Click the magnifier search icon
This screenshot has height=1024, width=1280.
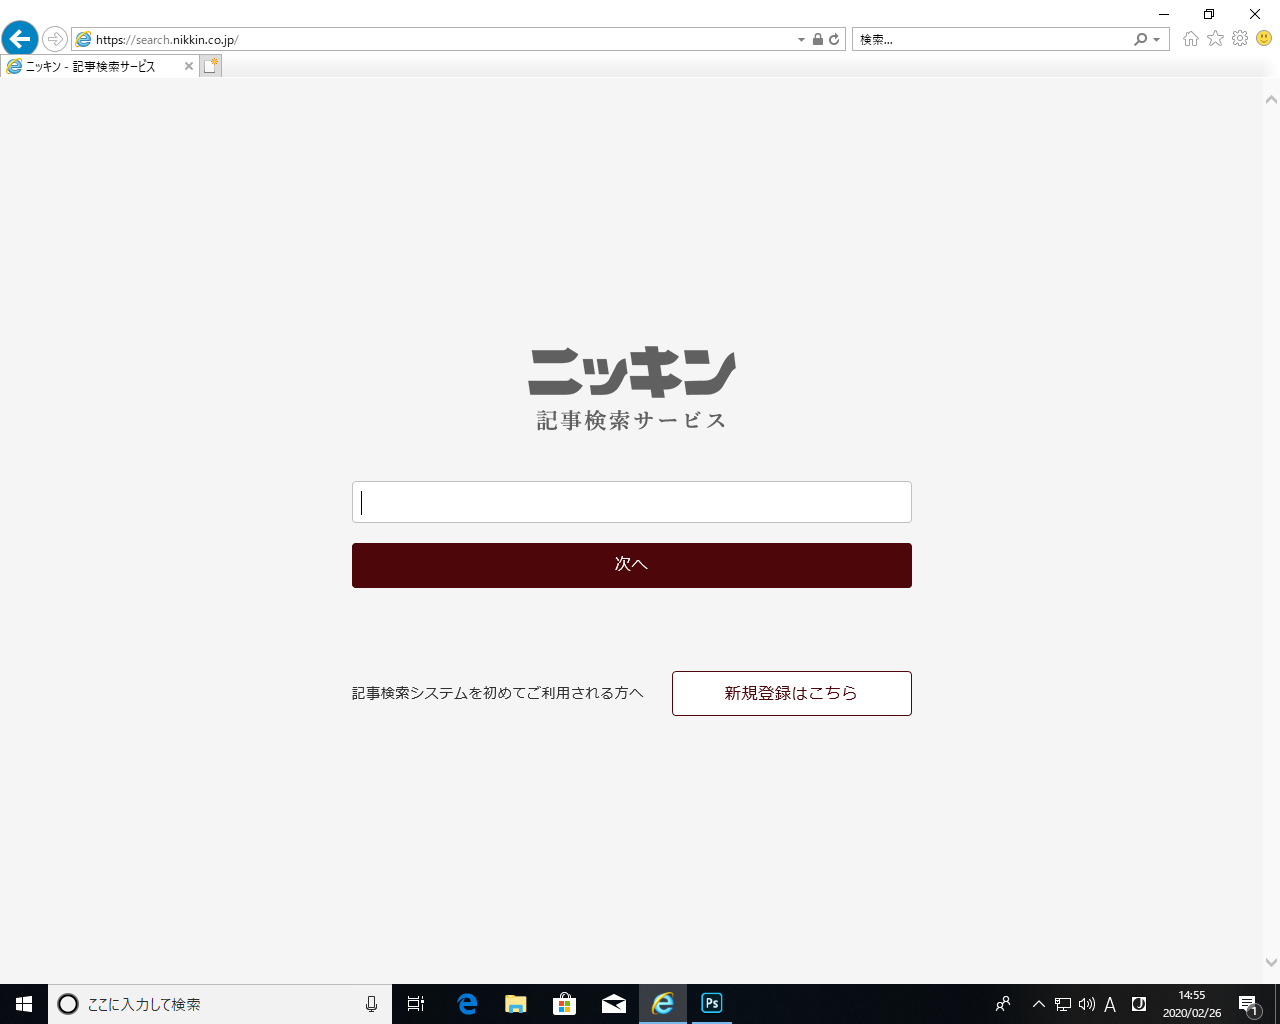[x=1140, y=40]
